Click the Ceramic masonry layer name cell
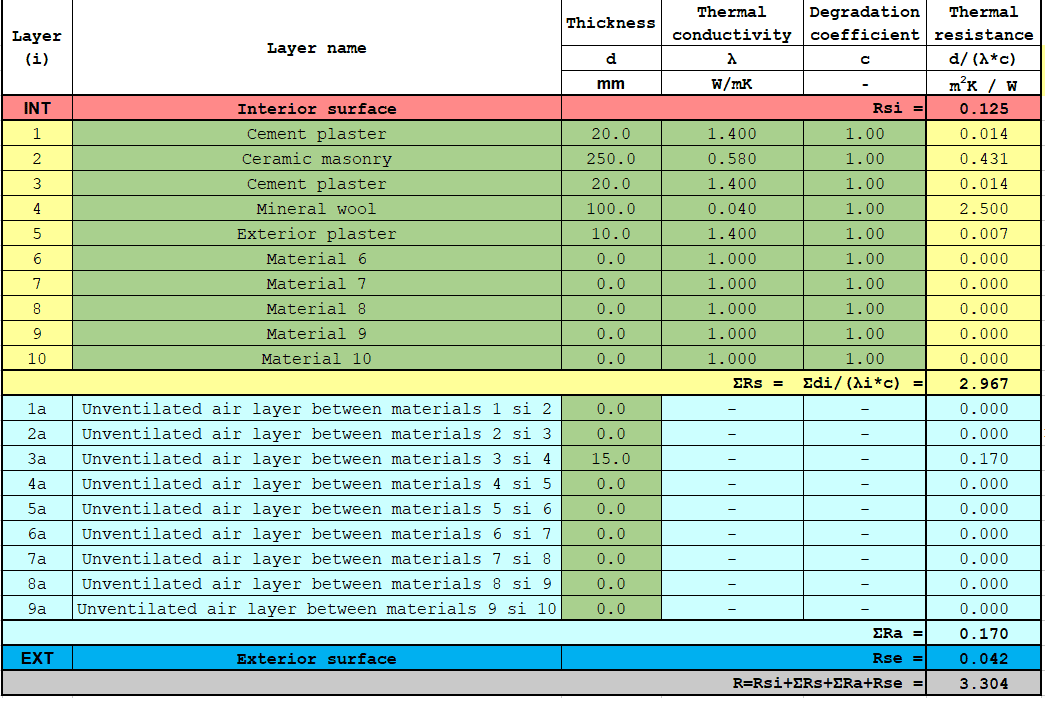 (x=316, y=159)
